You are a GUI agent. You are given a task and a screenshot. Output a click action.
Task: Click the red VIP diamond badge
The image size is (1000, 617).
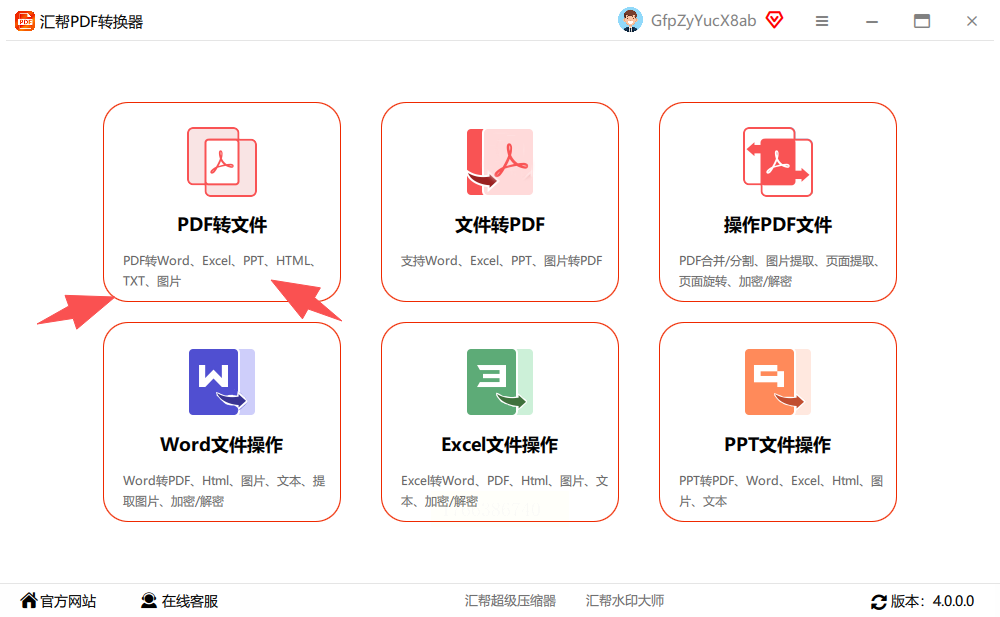tap(774, 20)
